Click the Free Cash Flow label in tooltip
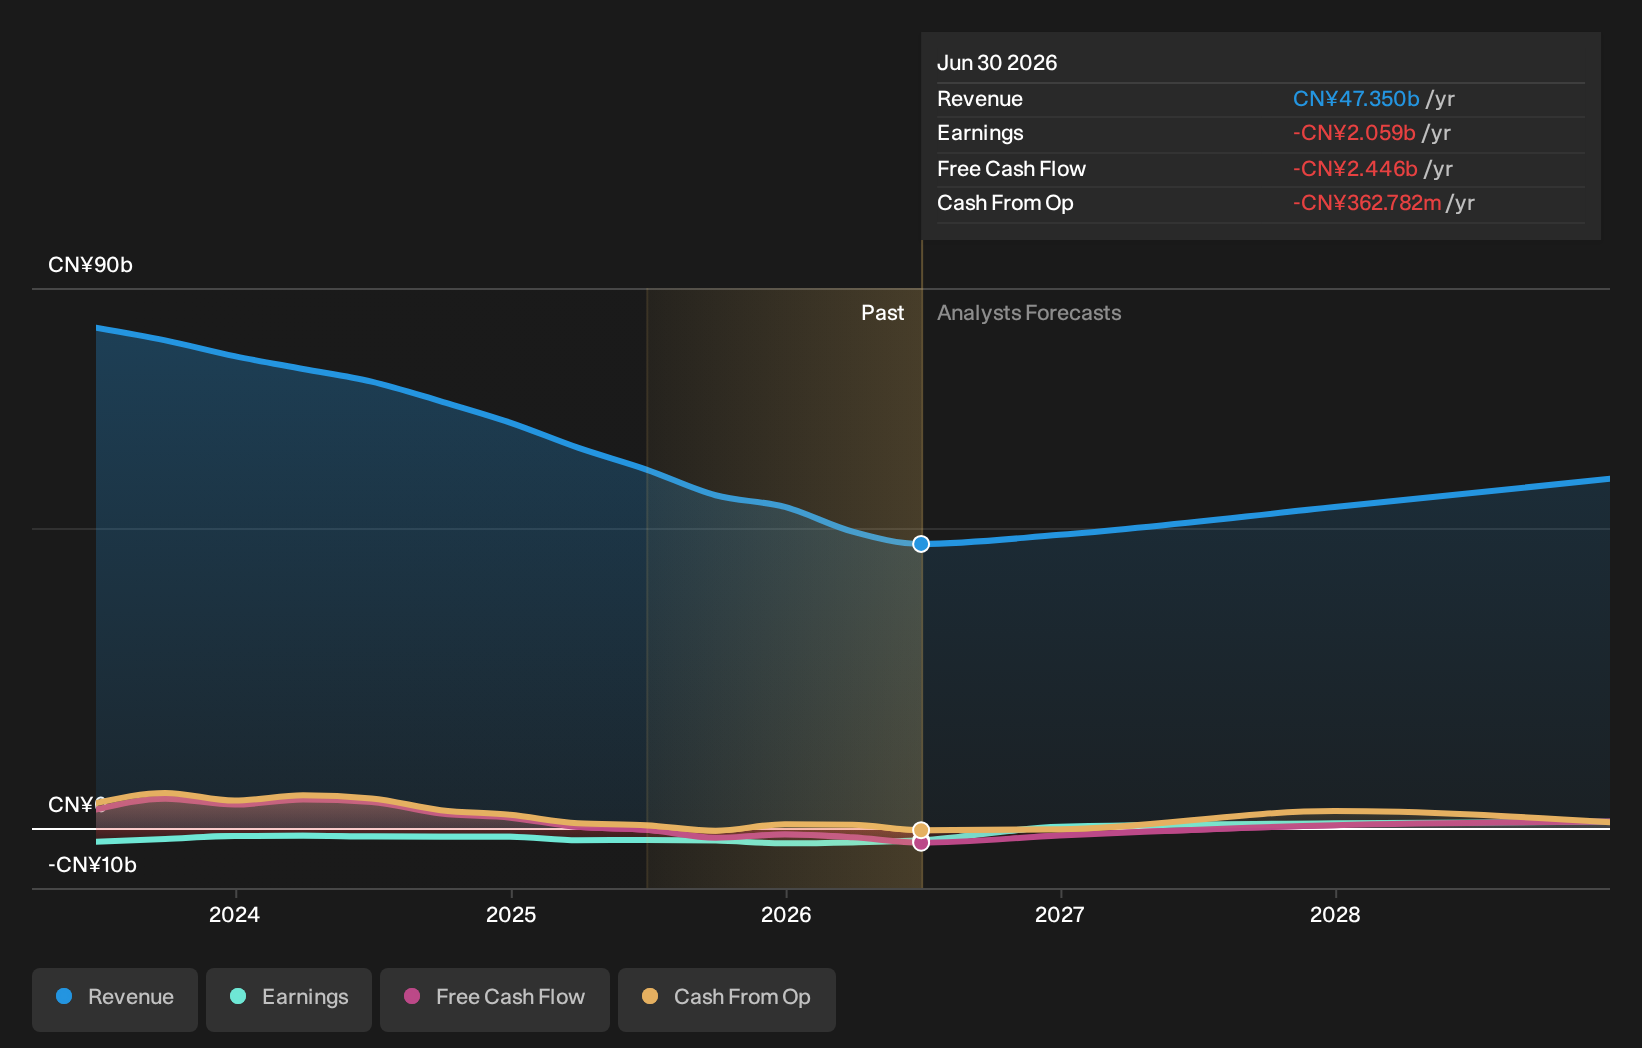The height and width of the screenshot is (1048, 1642). [x=1011, y=169]
